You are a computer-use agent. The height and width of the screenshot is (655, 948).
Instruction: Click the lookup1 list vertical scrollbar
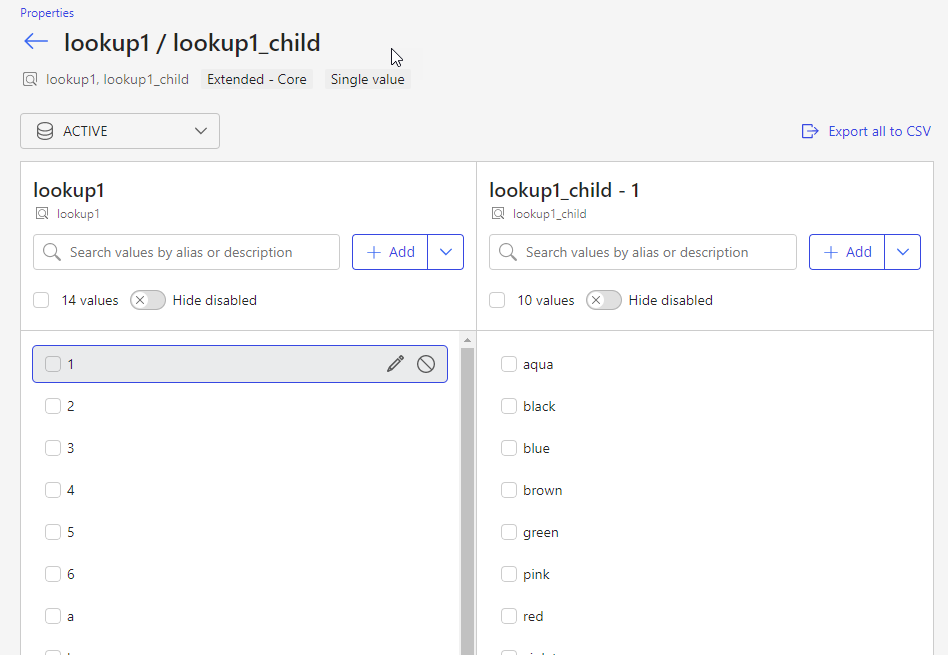(x=466, y=500)
